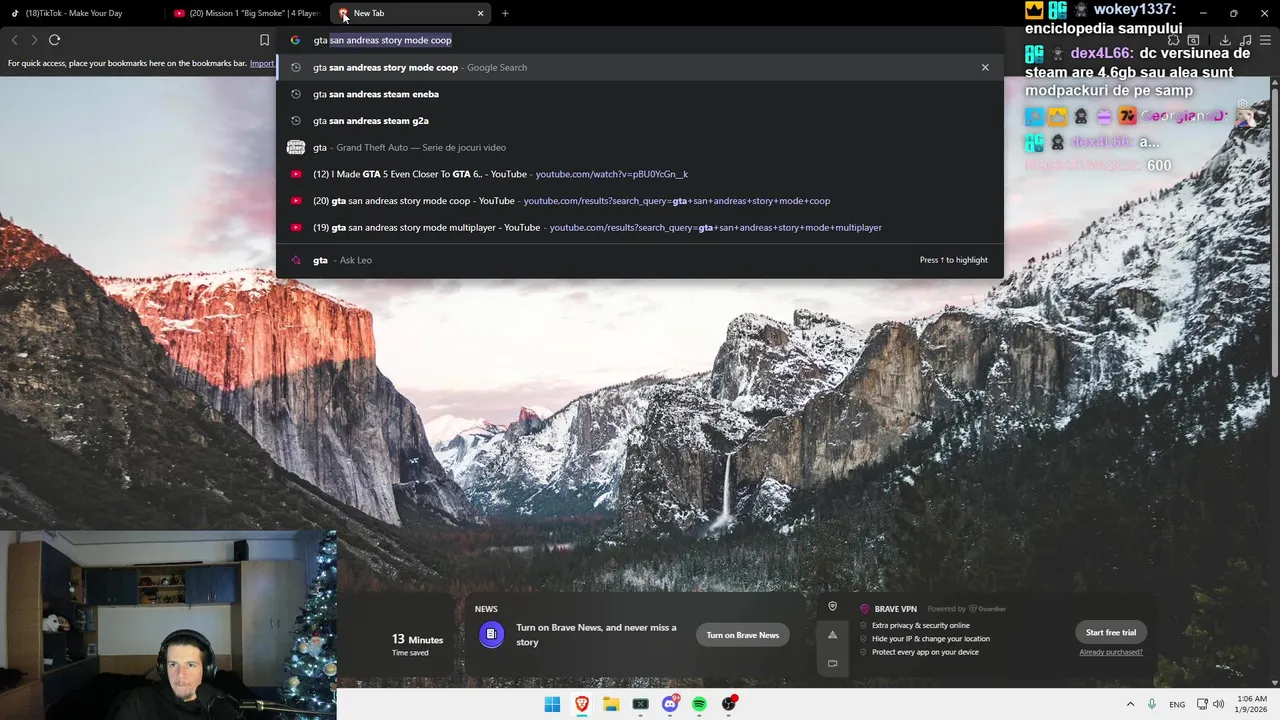Switch to the Mission 1 Big Smoke YouTube tab
Image resolution: width=1280 pixels, height=720 pixels.
tap(246, 13)
